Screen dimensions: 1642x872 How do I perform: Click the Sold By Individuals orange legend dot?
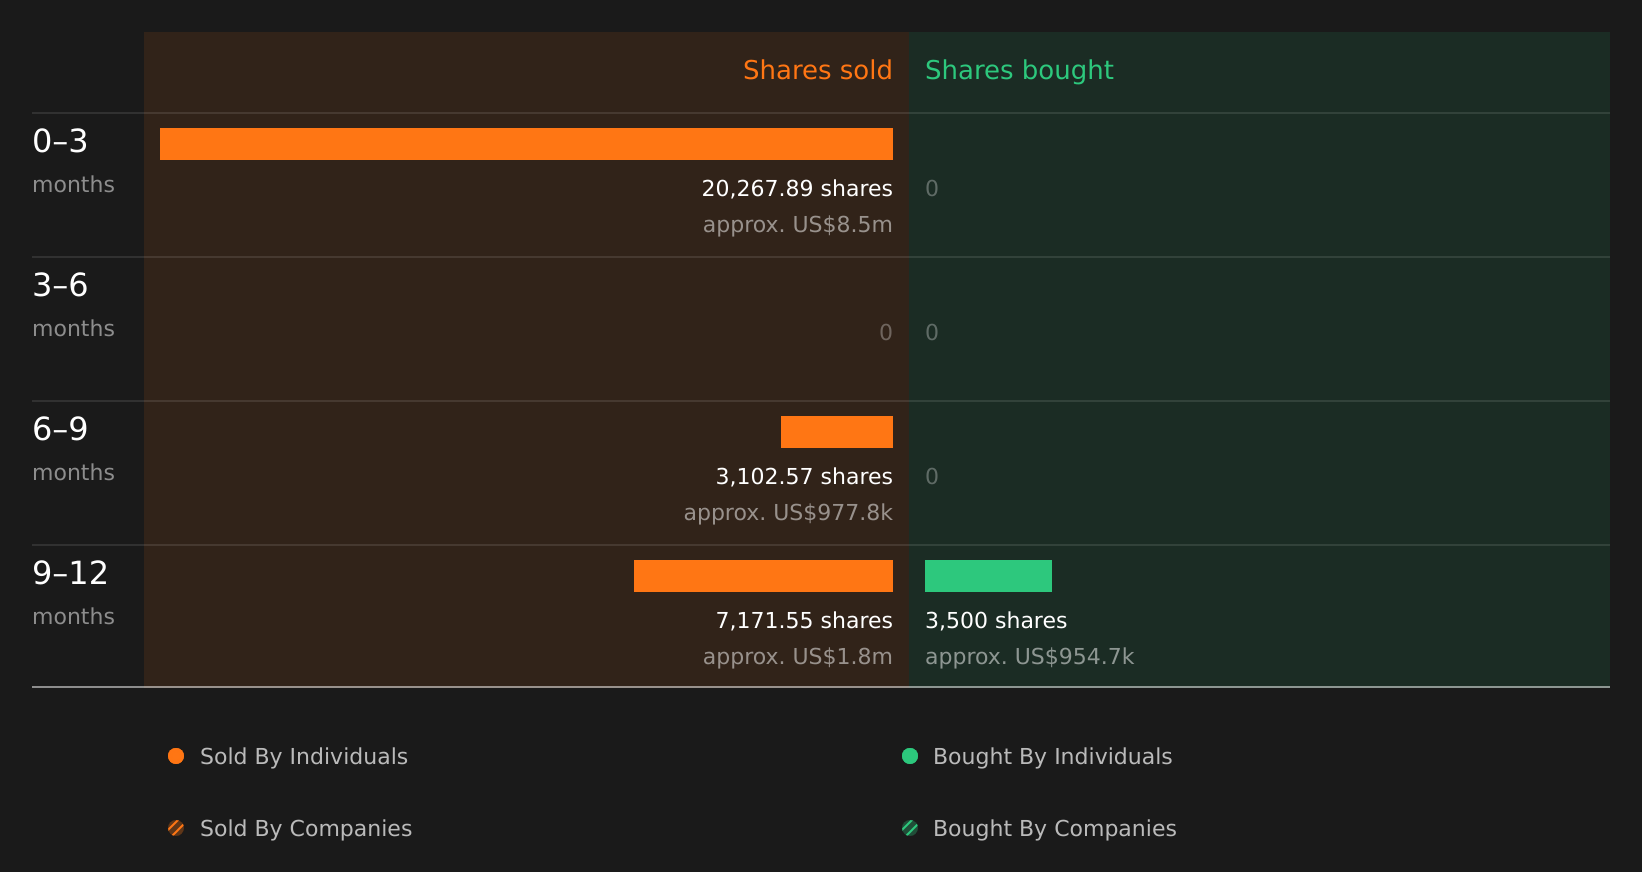176,756
